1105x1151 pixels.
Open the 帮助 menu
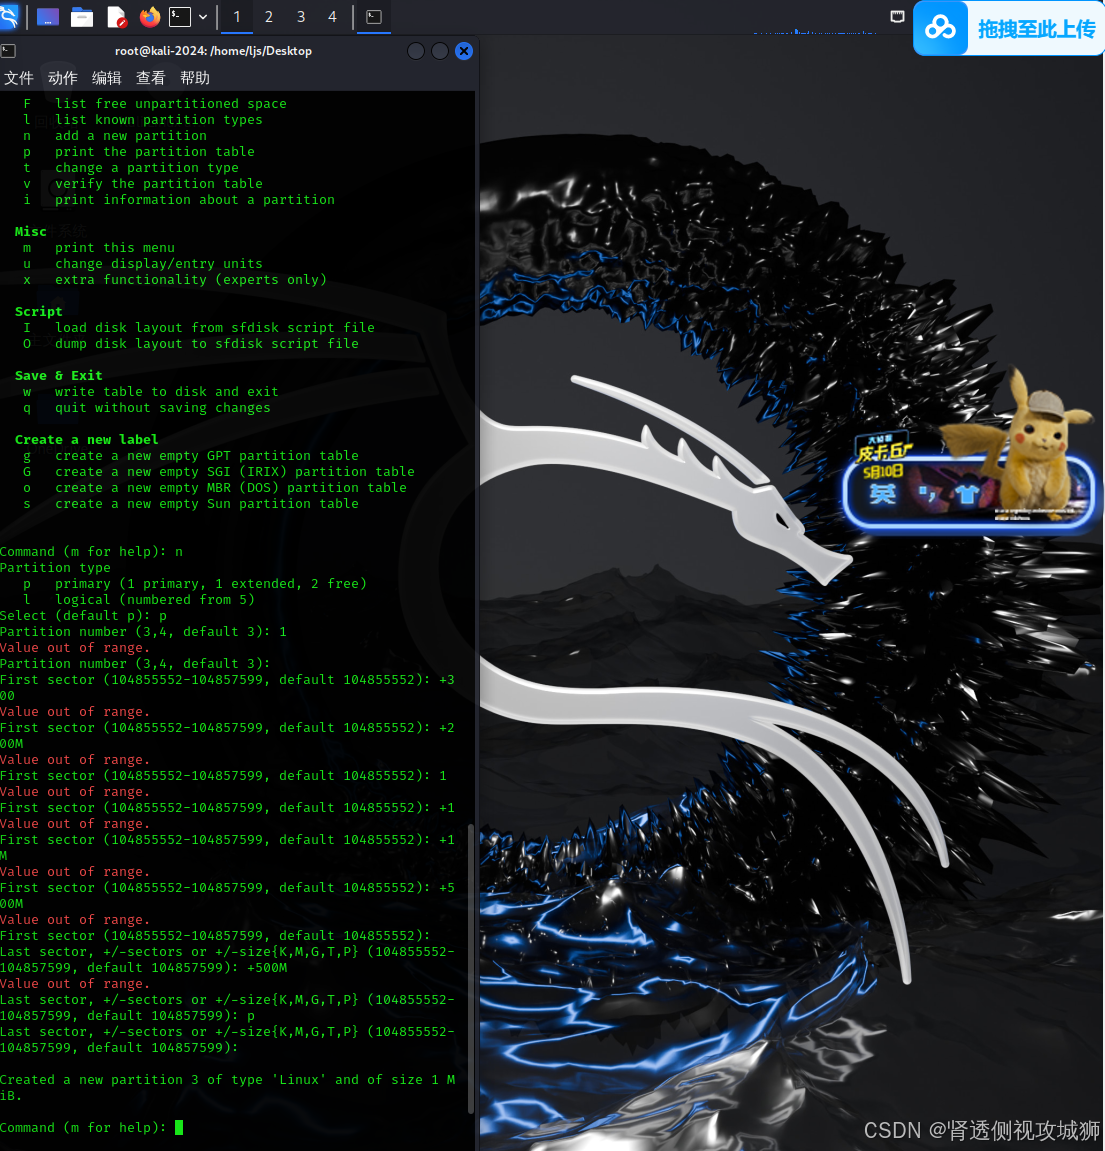tap(195, 78)
